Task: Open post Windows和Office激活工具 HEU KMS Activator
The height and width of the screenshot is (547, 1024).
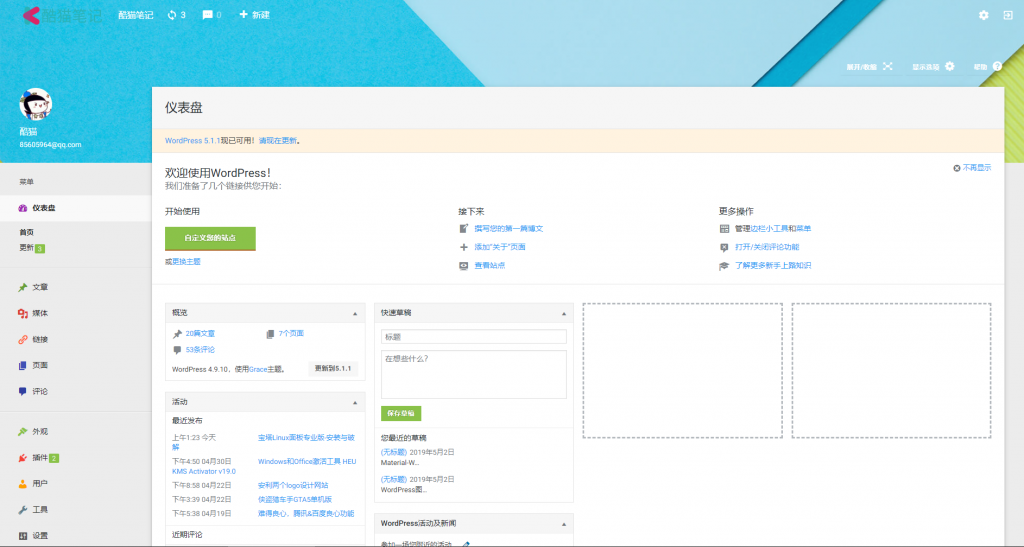Action: 307,461
